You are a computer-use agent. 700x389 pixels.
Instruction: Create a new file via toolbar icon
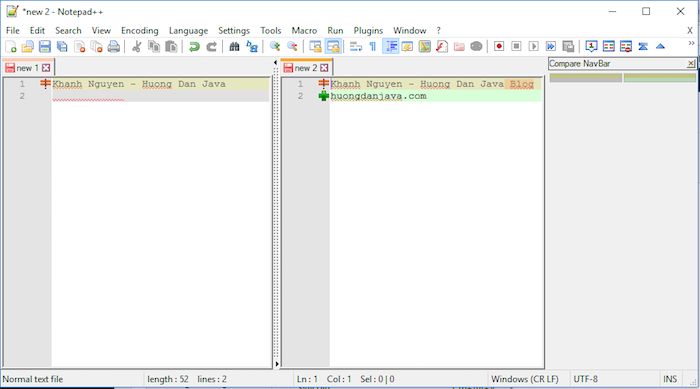pos(11,46)
